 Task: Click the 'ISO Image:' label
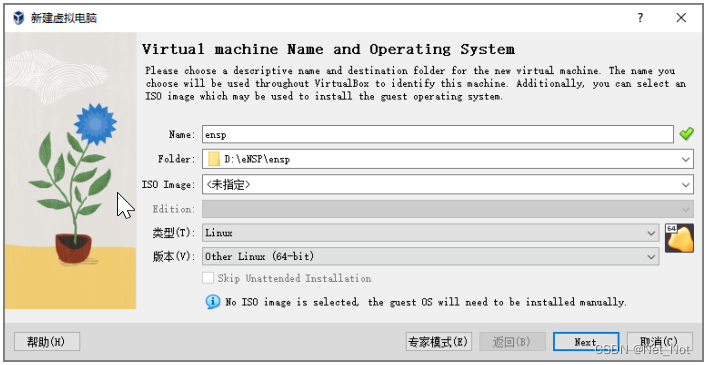(x=169, y=185)
